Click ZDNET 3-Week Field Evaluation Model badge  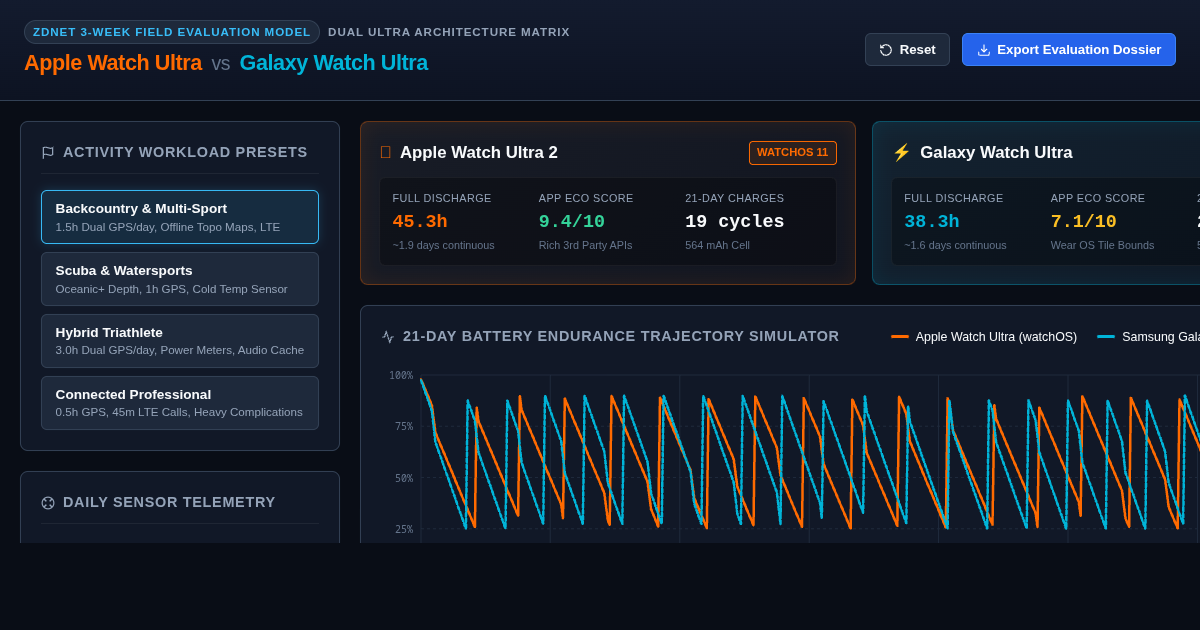(172, 32)
